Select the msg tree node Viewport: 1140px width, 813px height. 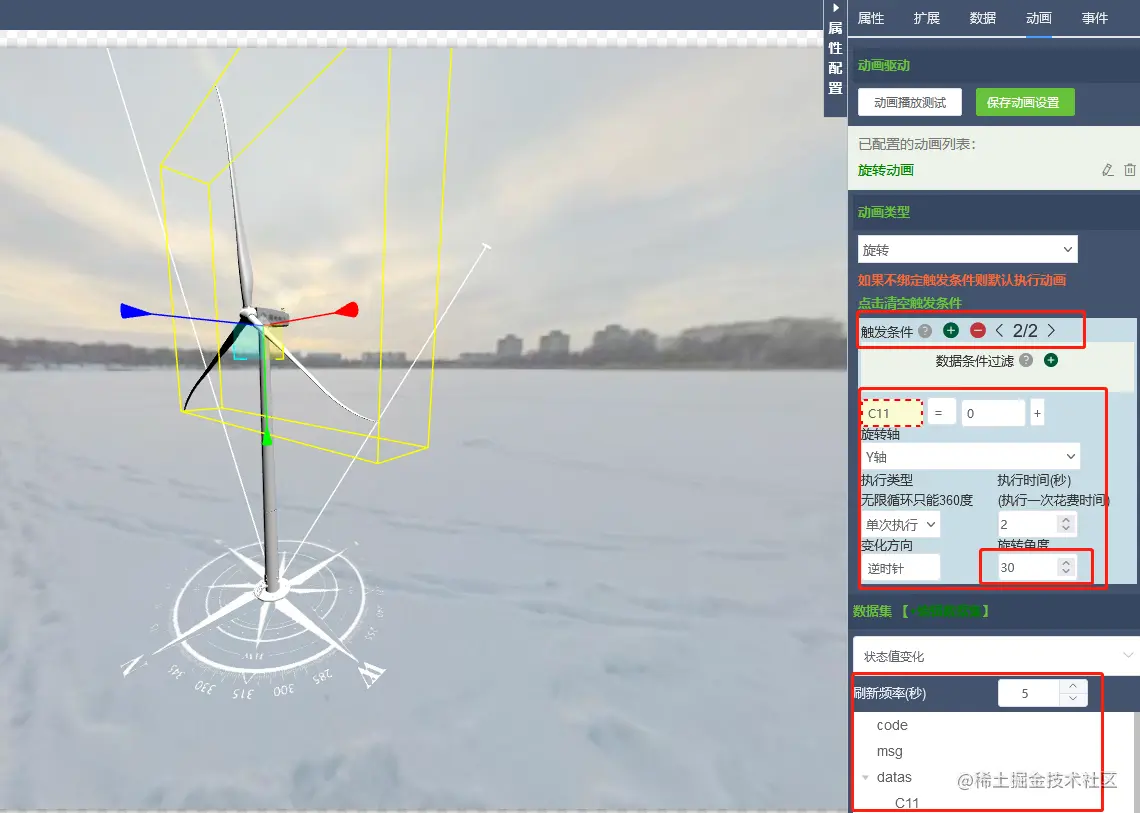(890, 751)
